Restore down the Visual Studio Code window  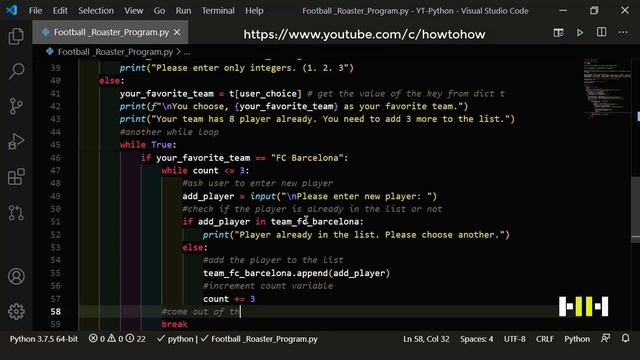[x=594, y=11]
